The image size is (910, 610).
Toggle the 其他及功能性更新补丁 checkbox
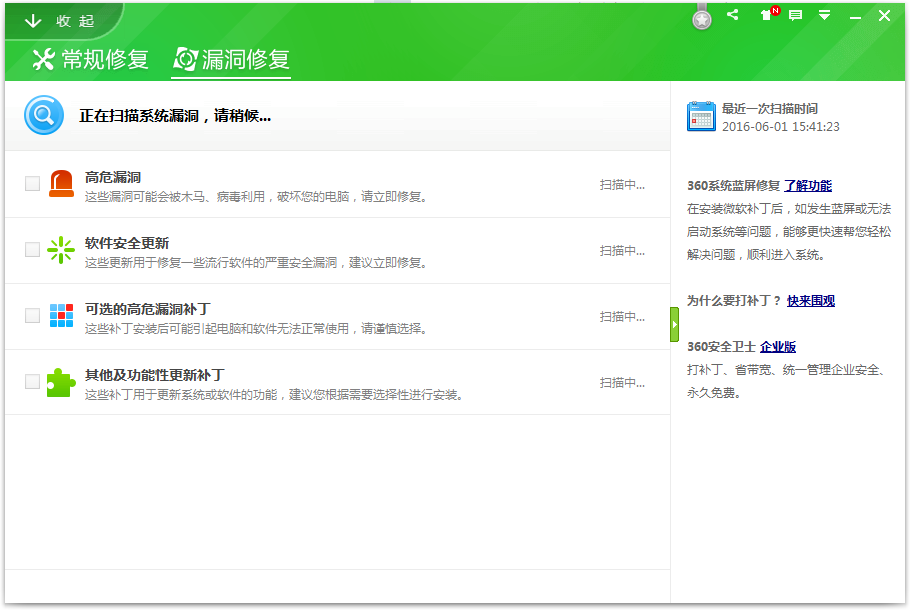pyautogui.click(x=32, y=382)
